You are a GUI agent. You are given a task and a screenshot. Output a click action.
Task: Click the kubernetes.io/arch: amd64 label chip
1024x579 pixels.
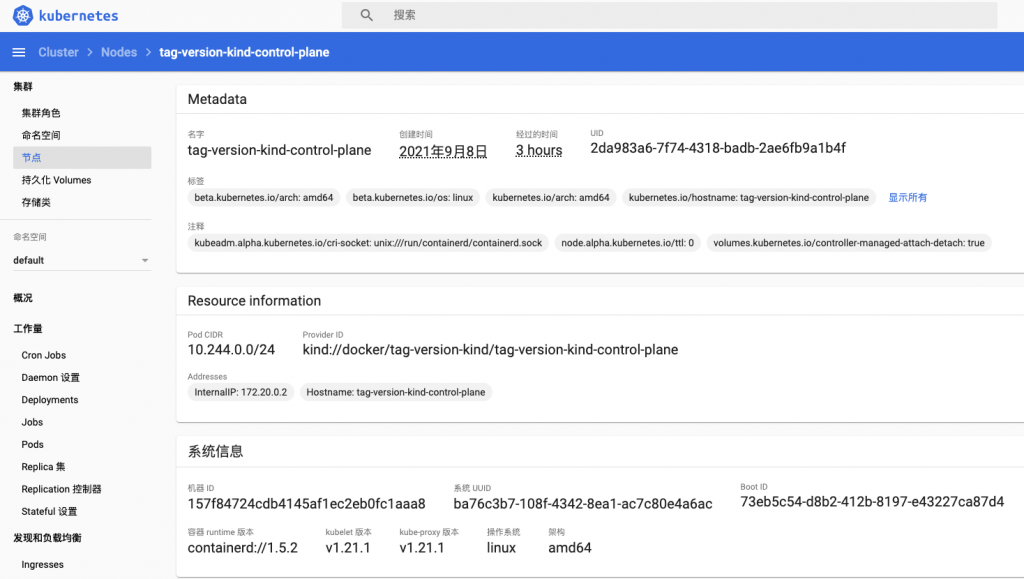pos(551,197)
